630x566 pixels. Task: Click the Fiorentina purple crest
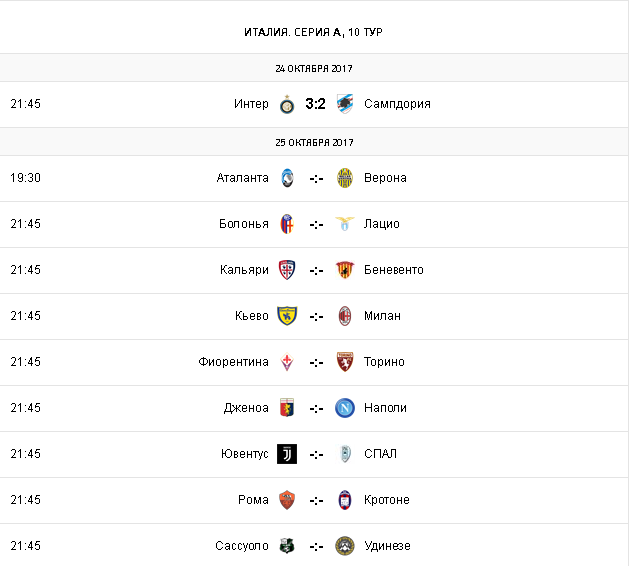click(287, 362)
